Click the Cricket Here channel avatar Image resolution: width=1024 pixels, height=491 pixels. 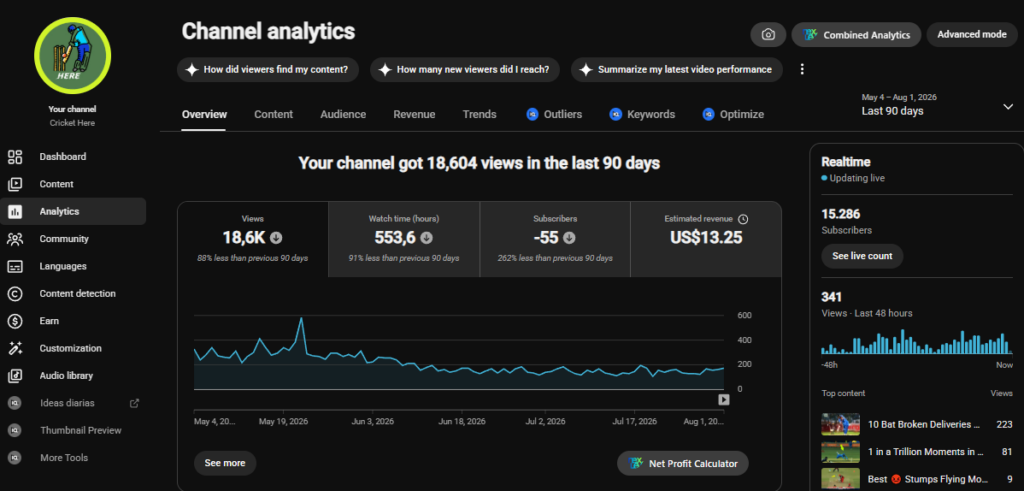pyautogui.click(x=72, y=56)
